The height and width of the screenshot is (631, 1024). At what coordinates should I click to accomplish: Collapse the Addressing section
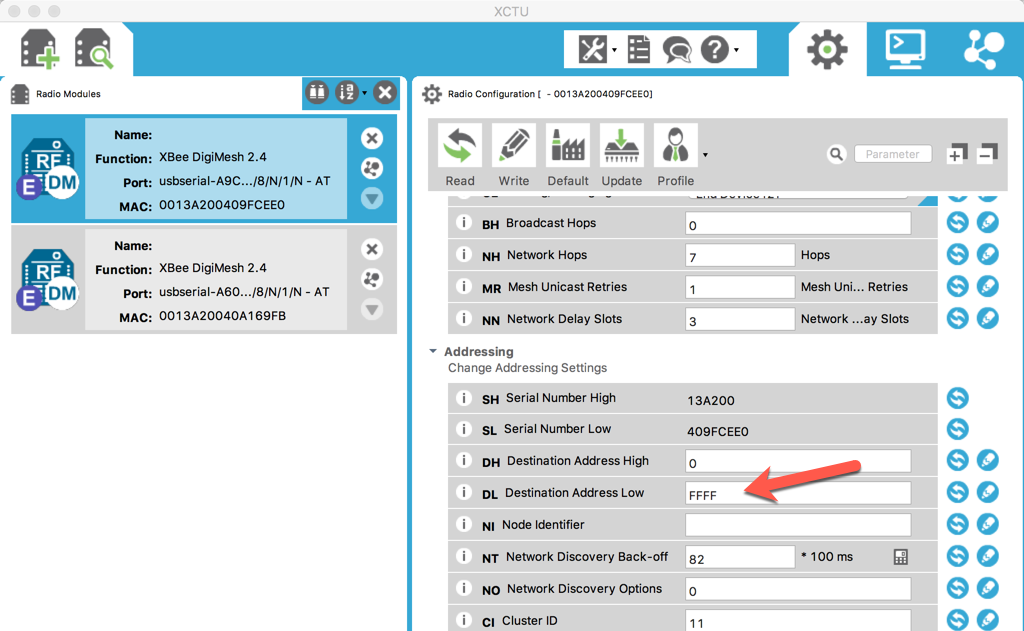[432, 351]
